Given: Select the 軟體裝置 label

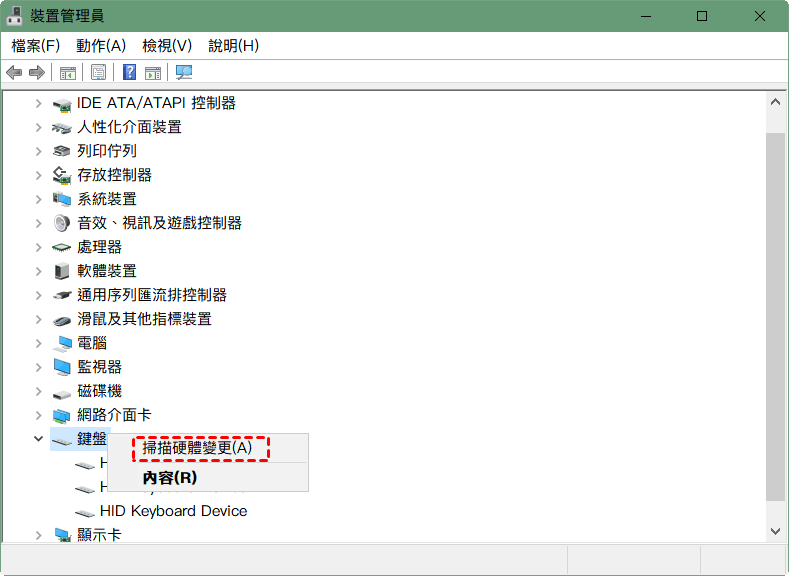Looking at the screenshot, I should tap(107, 271).
